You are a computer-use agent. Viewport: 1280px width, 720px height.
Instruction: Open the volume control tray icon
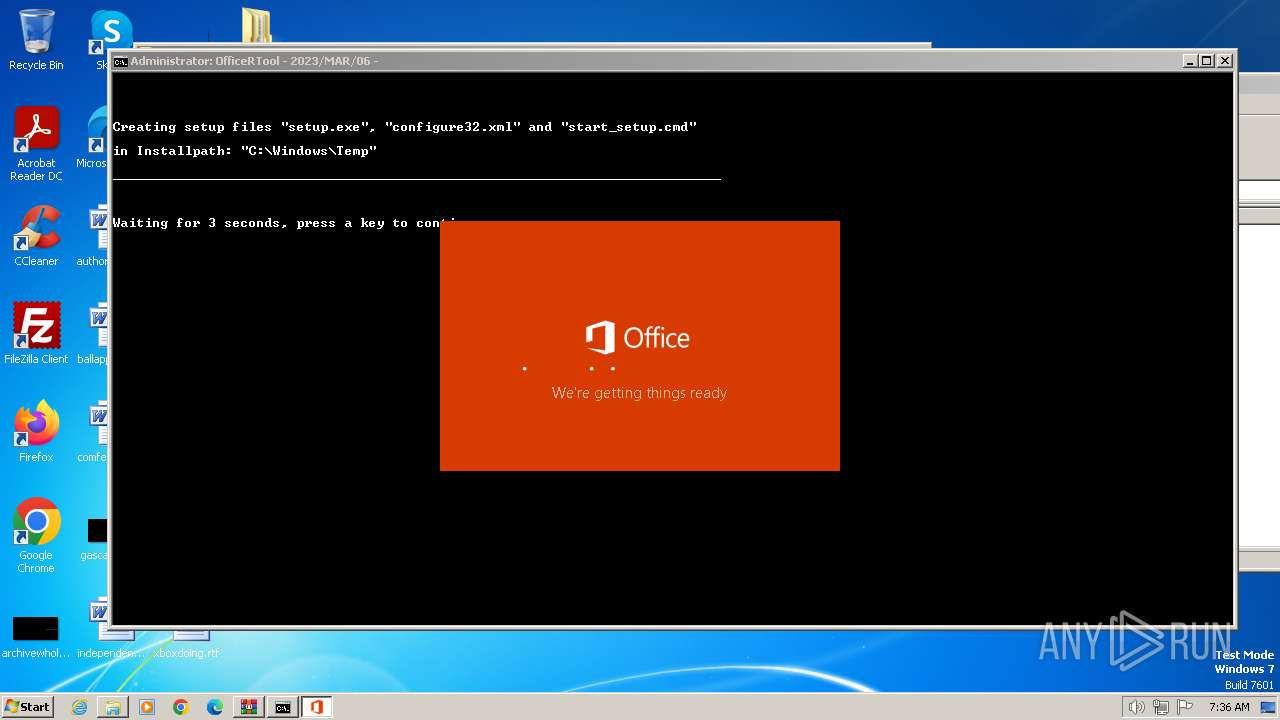[1136, 707]
